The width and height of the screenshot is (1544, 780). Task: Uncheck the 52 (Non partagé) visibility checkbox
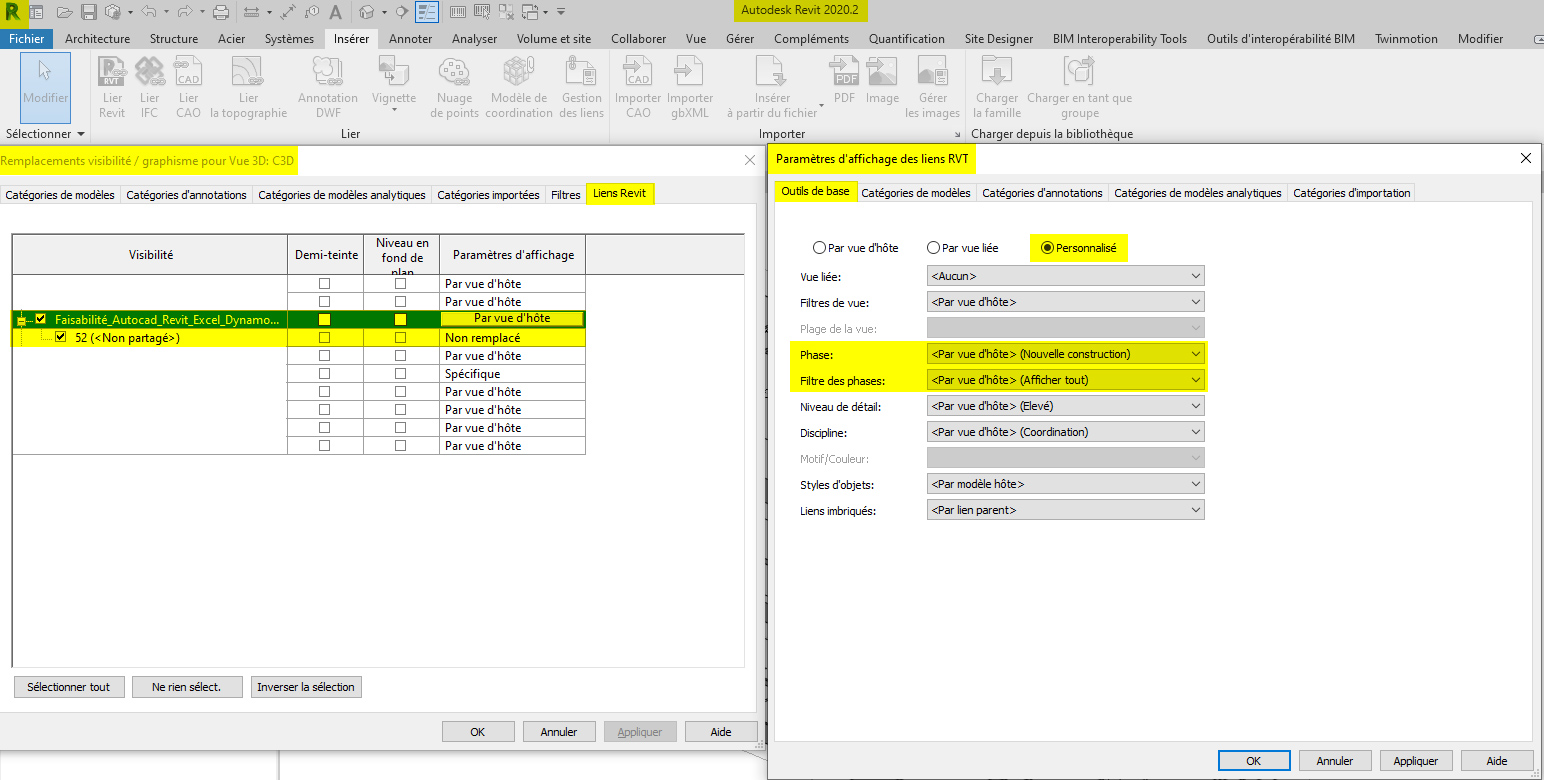(61, 338)
